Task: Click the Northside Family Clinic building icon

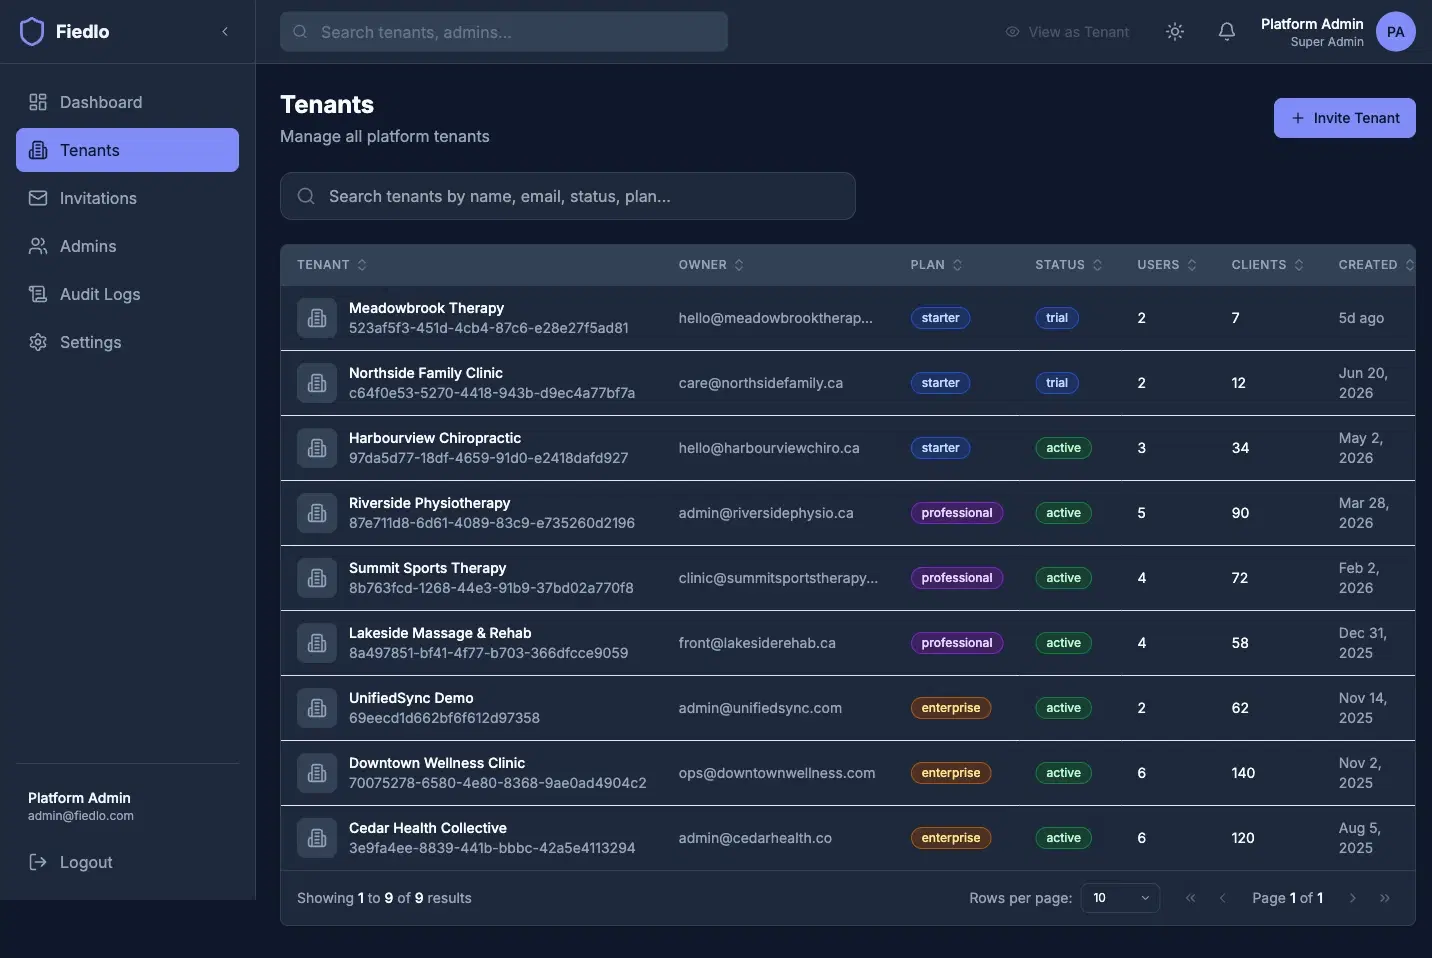Action: [317, 383]
